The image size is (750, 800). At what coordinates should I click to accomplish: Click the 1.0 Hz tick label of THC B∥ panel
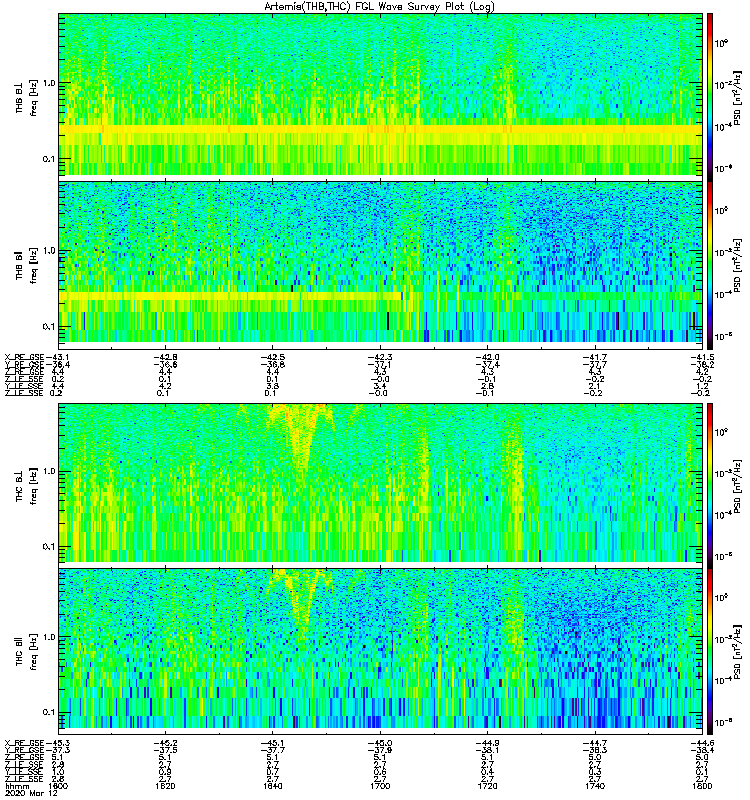pos(49,637)
